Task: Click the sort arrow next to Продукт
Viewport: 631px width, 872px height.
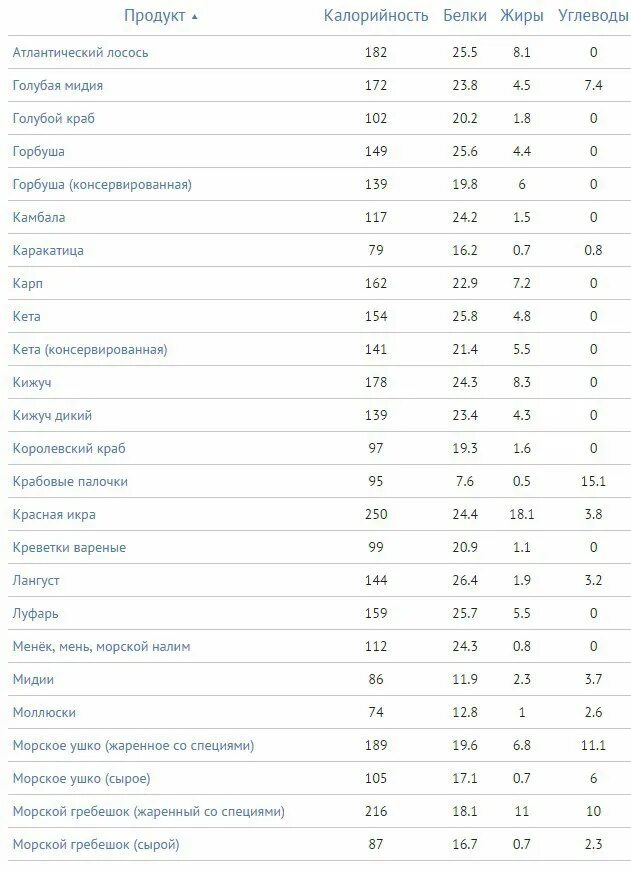Action: pyautogui.click(x=195, y=17)
